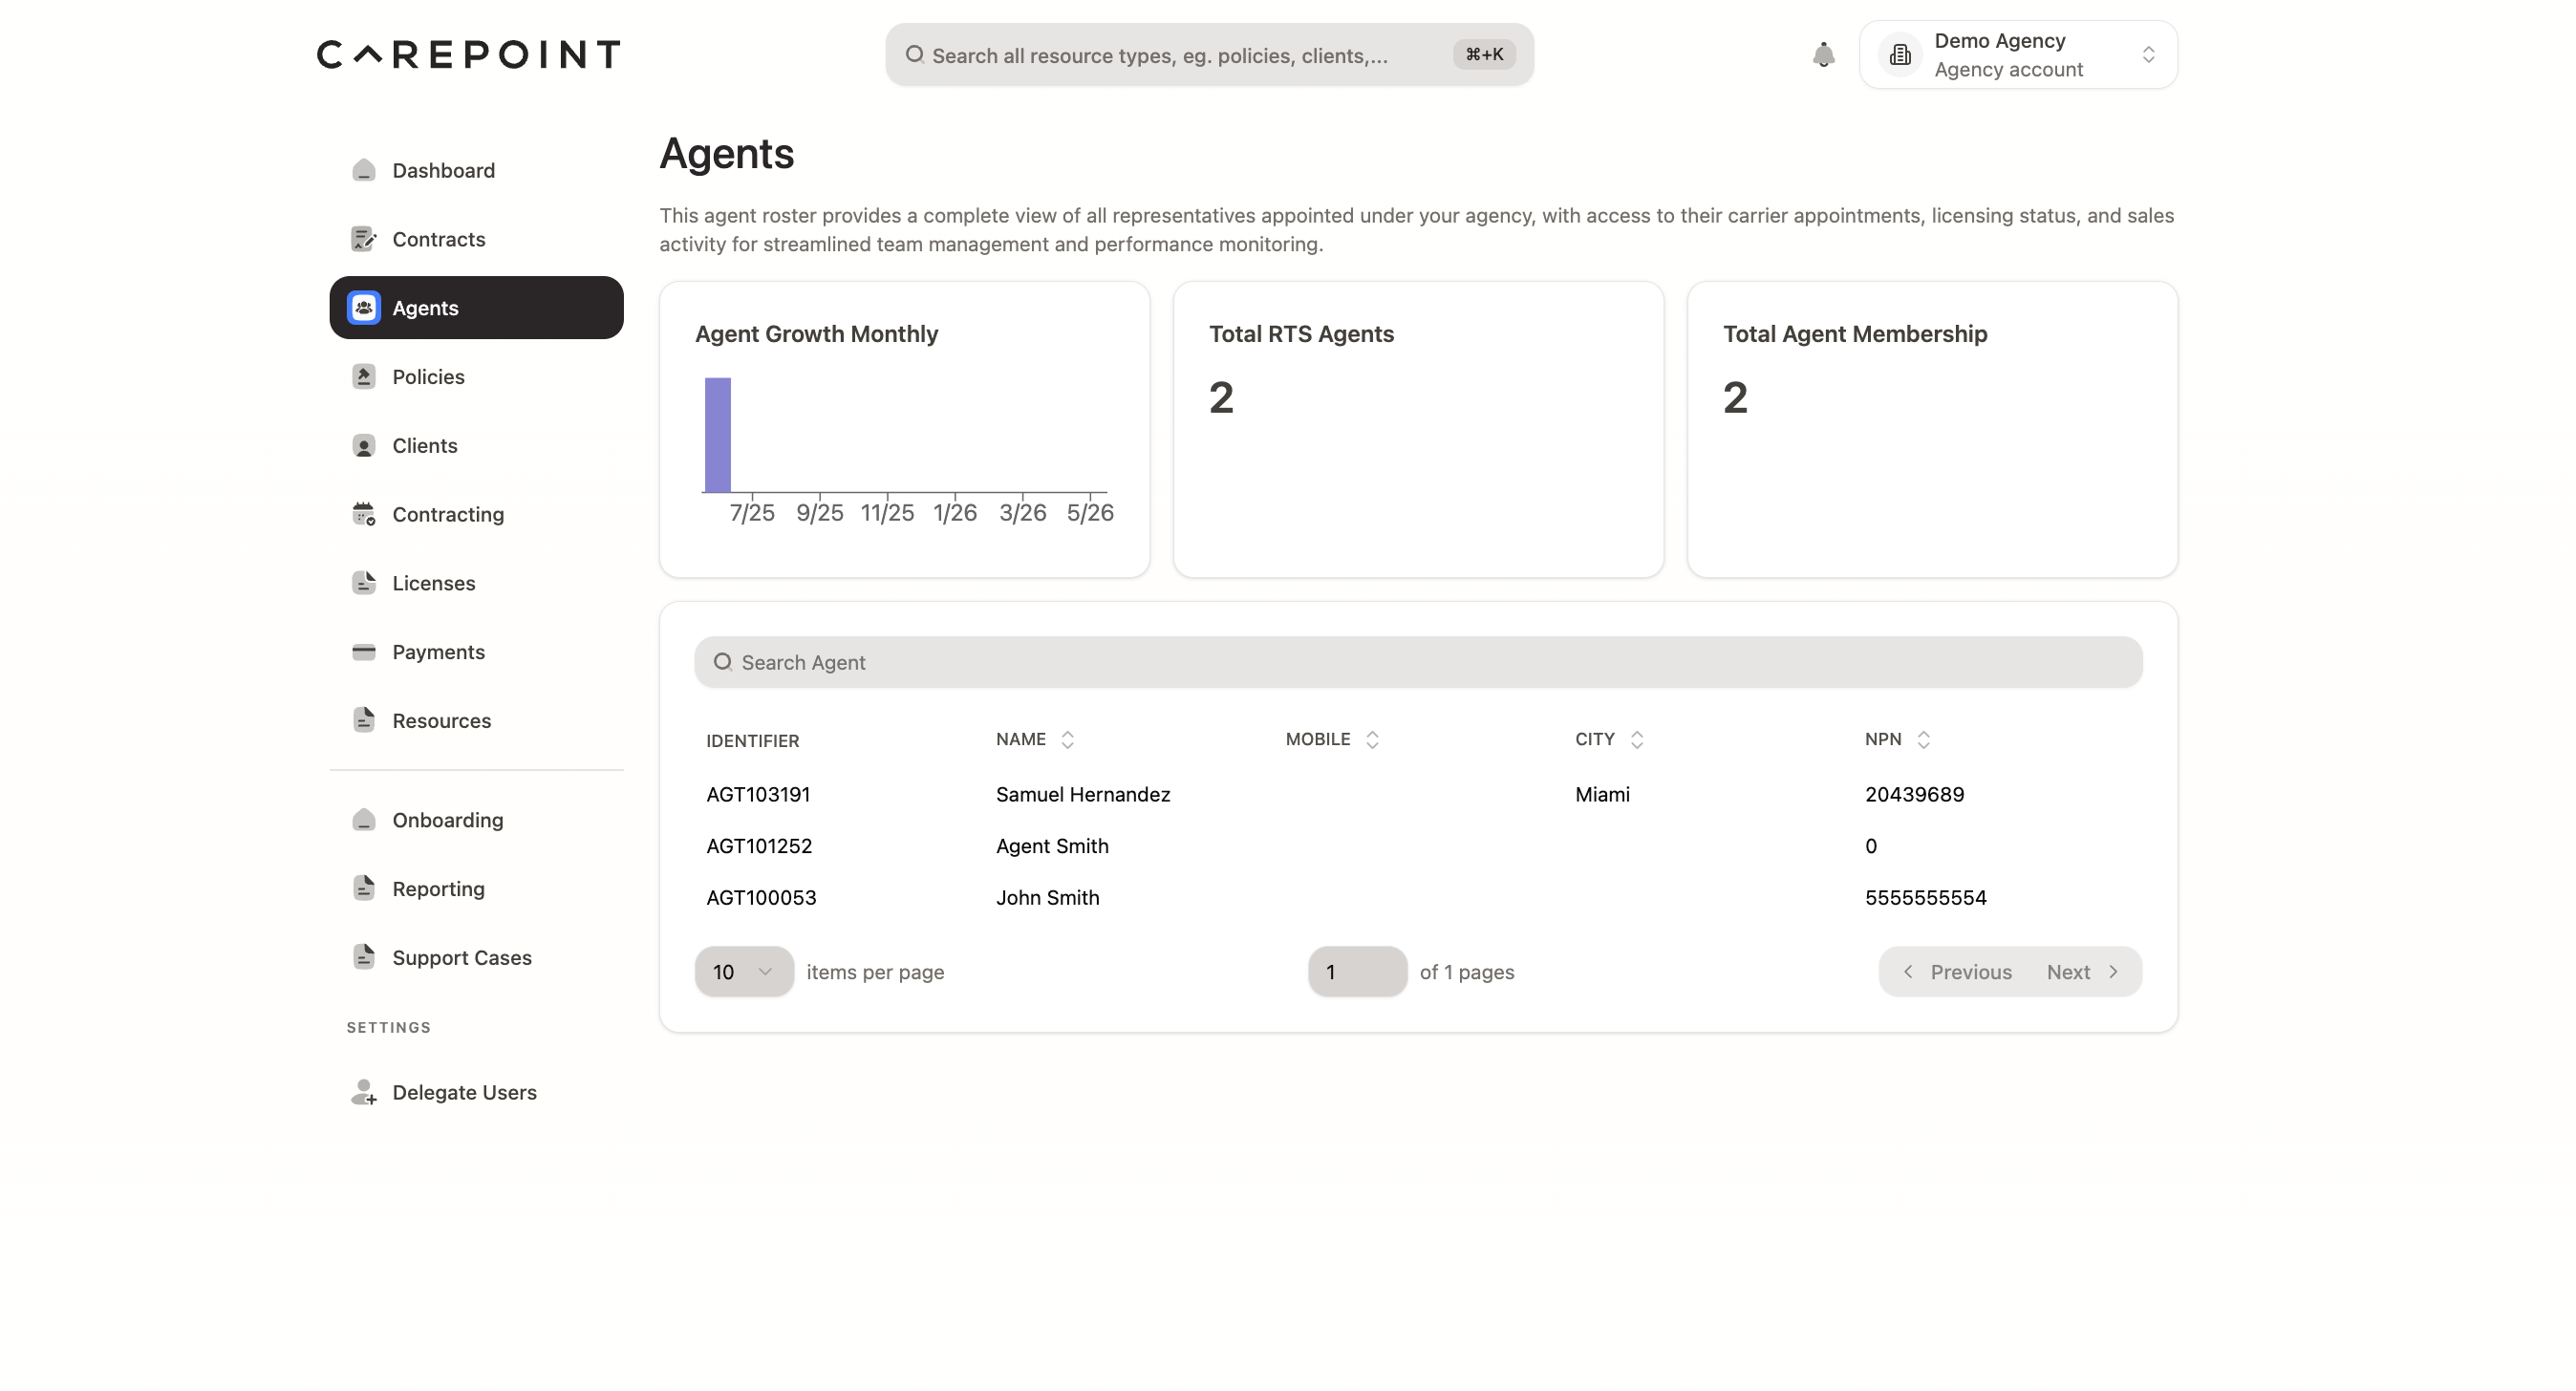Screen dimensions: 2576x1391
Task: Sort agents by NPN column arrows
Action: [x=1924, y=740]
